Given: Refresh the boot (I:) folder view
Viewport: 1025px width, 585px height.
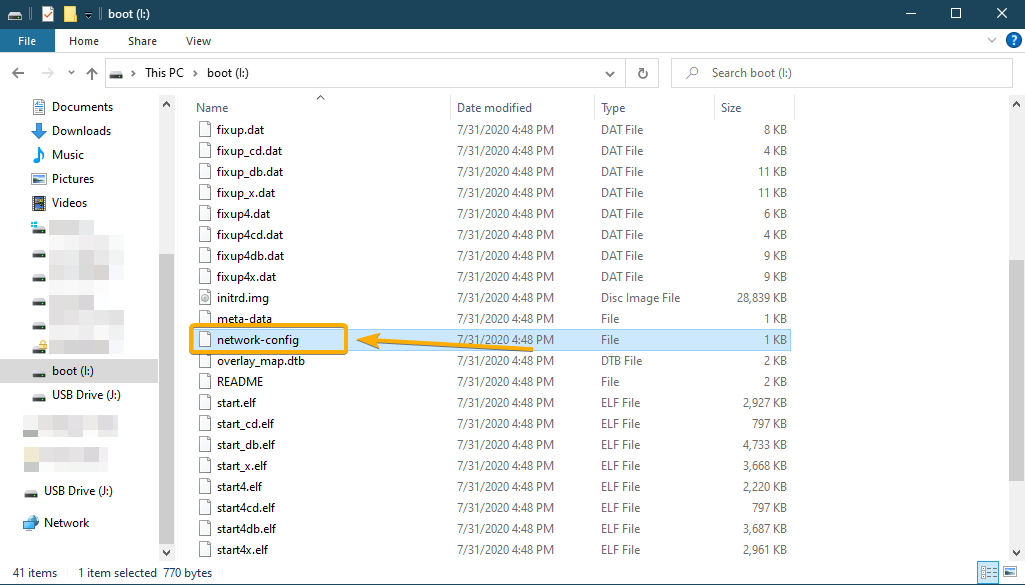Looking at the screenshot, I should tap(643, 73).
